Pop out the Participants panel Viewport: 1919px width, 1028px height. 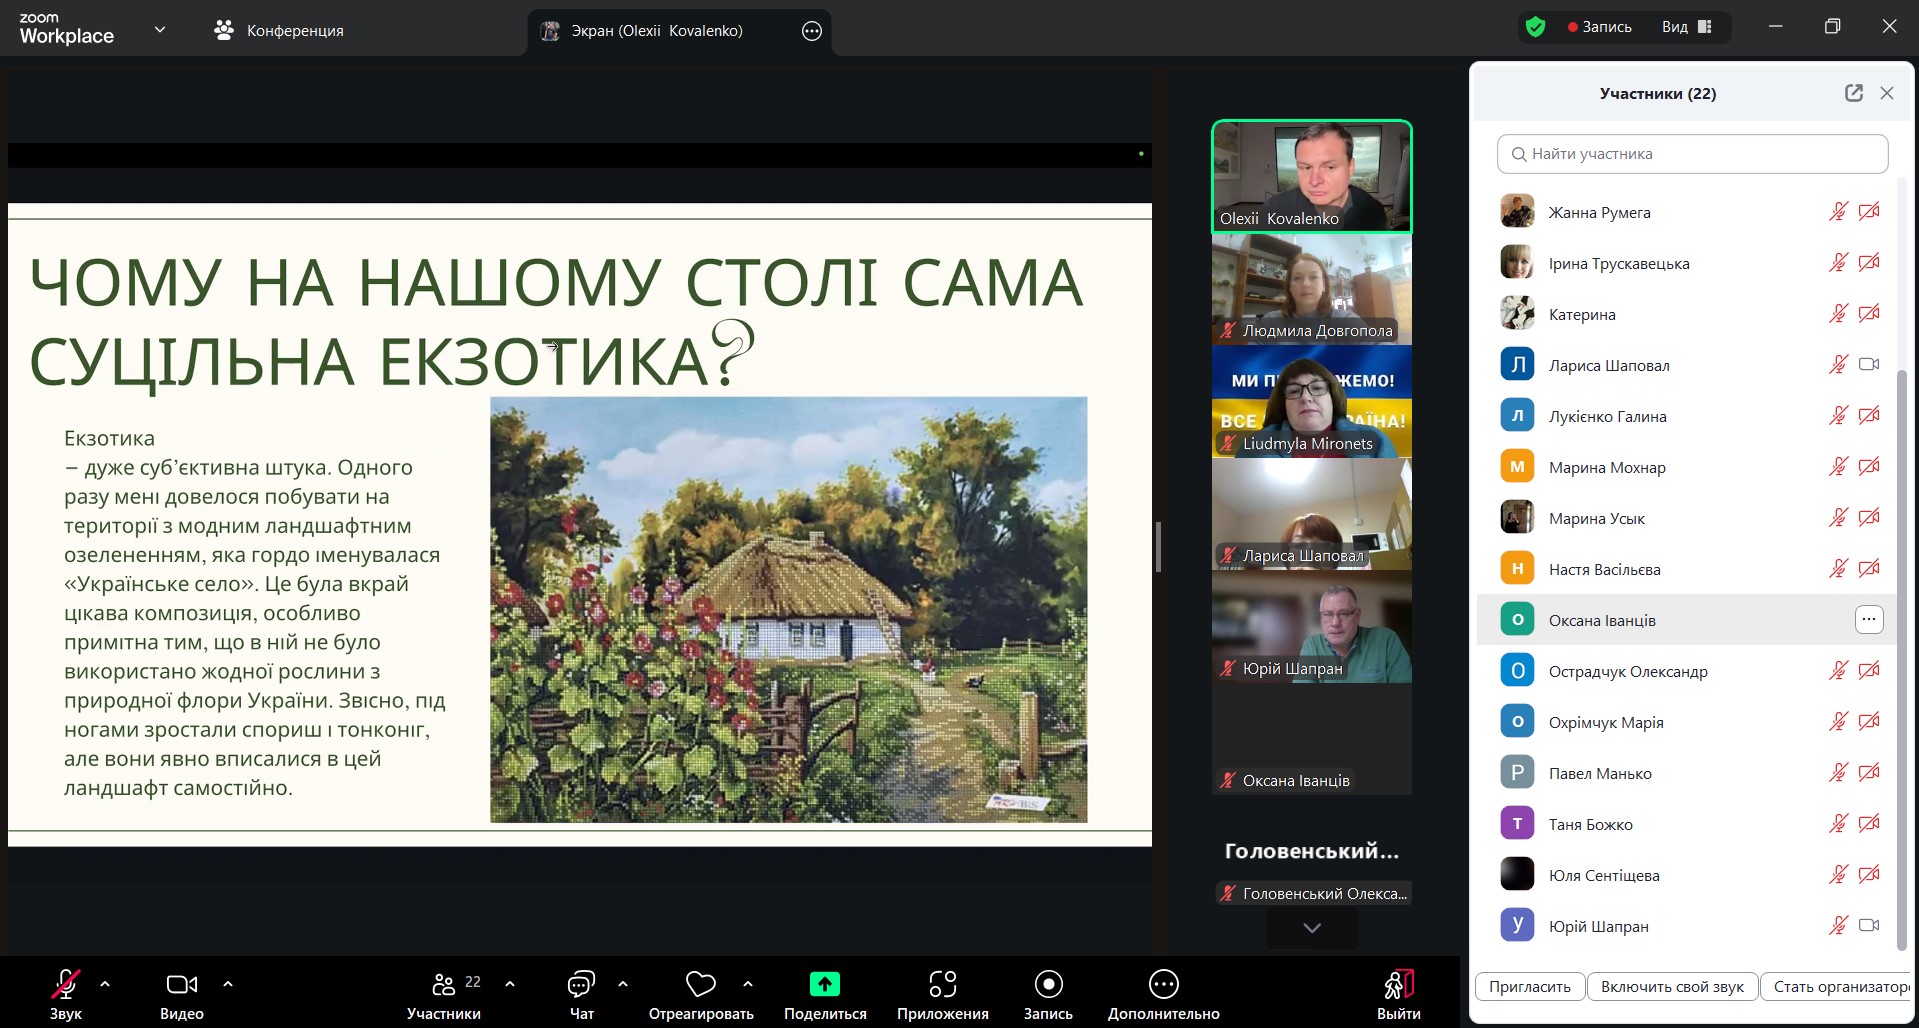[1853, 93]
